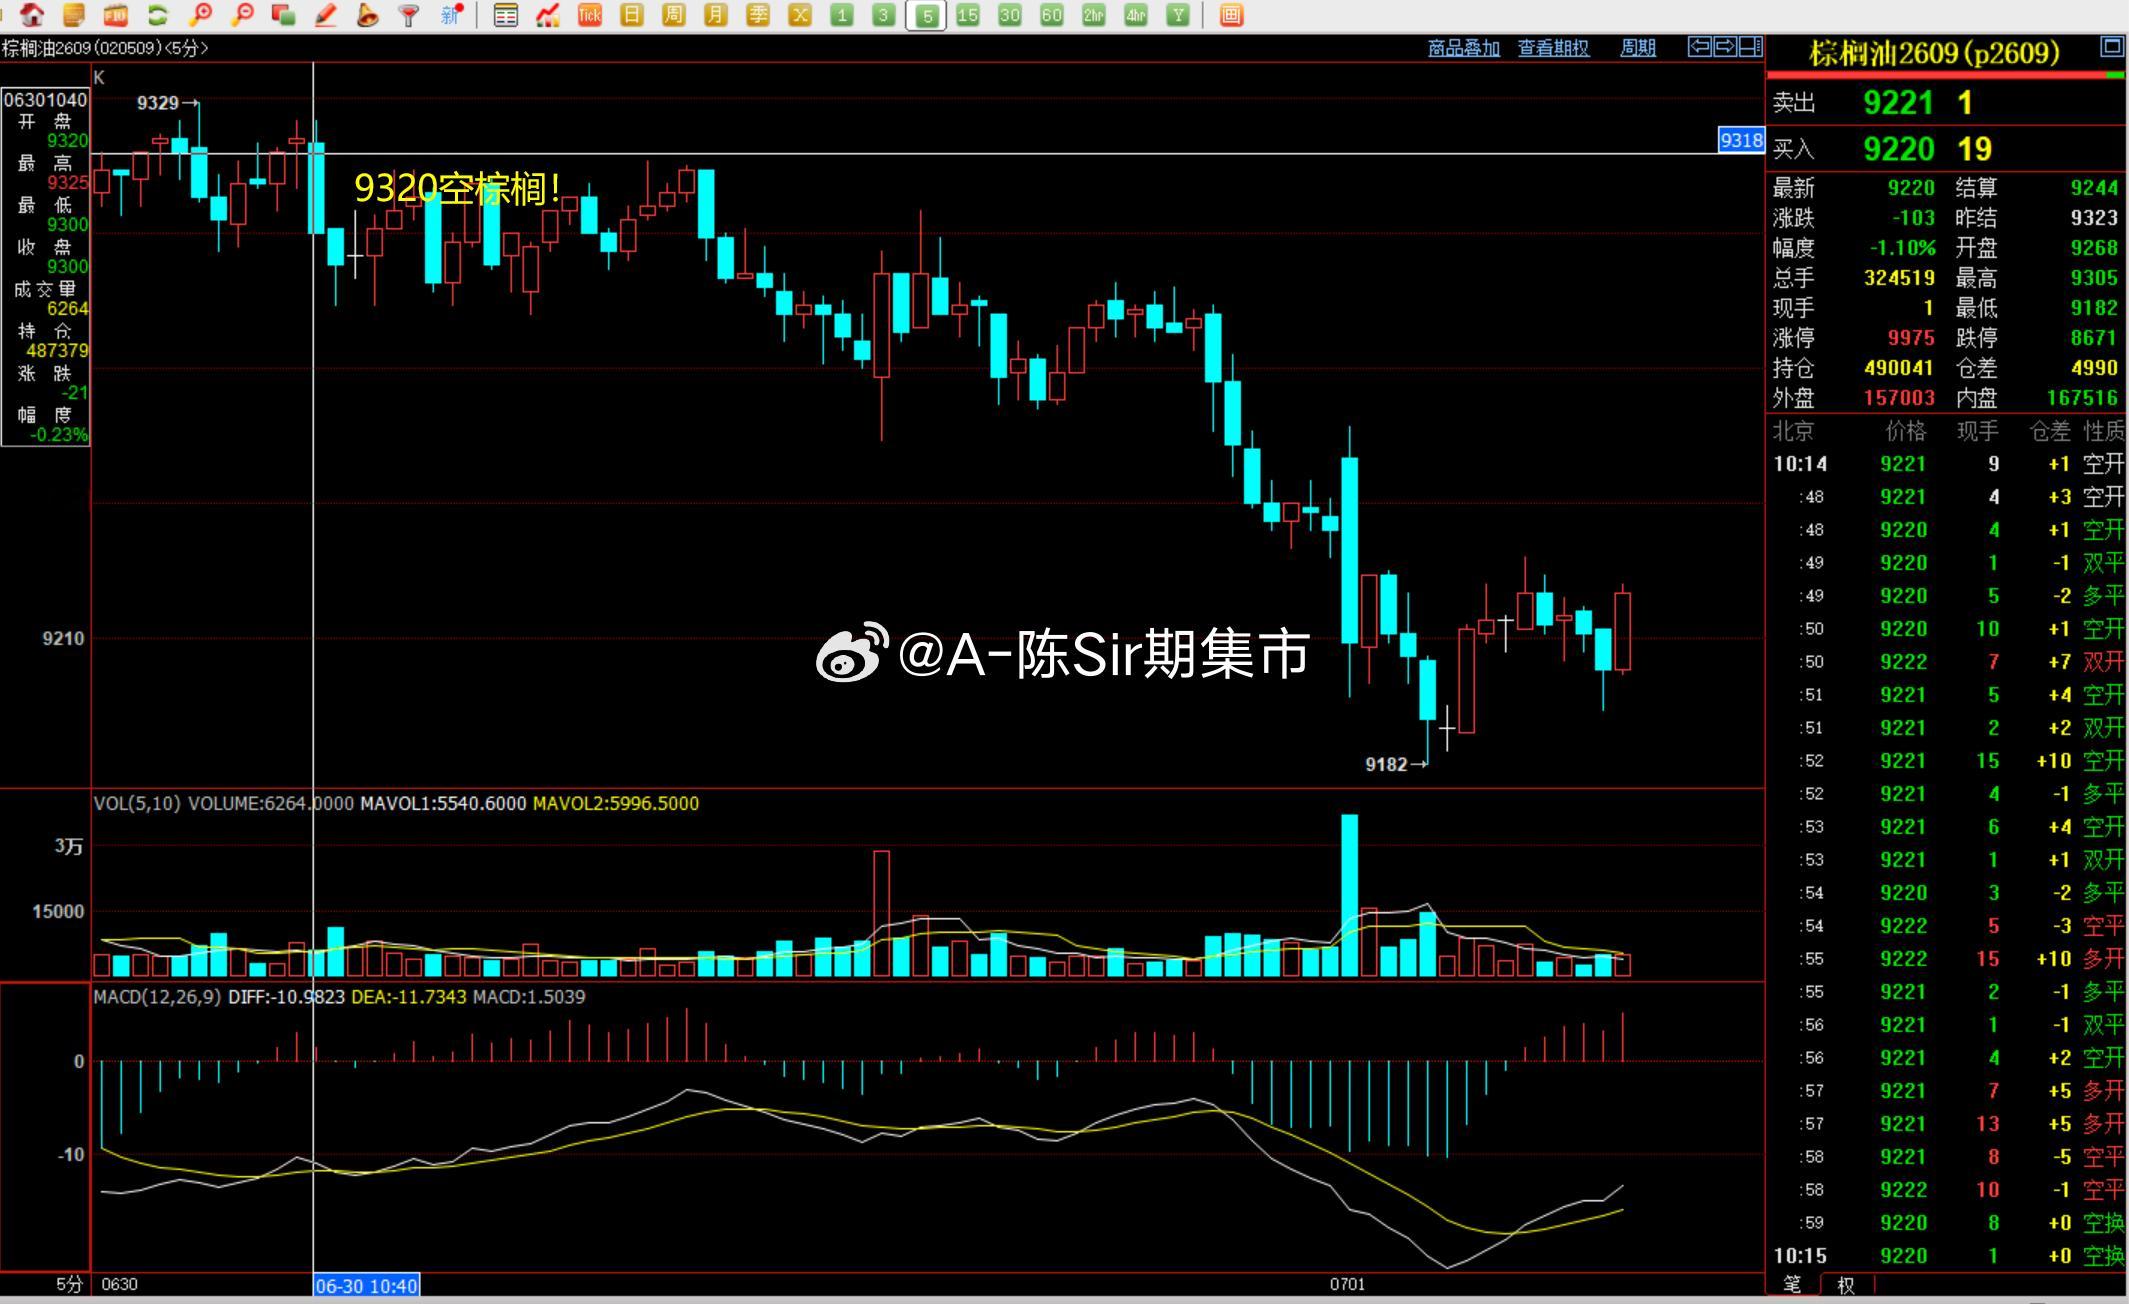
Task: Click the 买入 price 9220
Action: 1898,149
